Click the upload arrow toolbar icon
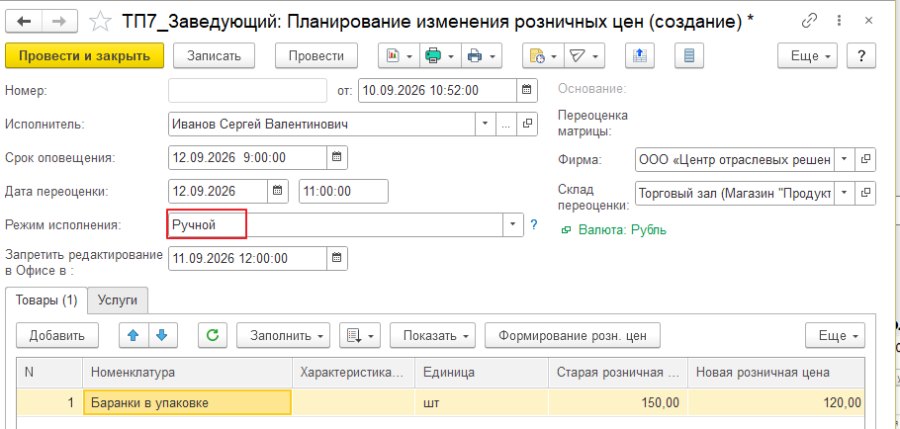Image resolution: width=900 pixels, height=429 pixels. (x=639, y=56)
